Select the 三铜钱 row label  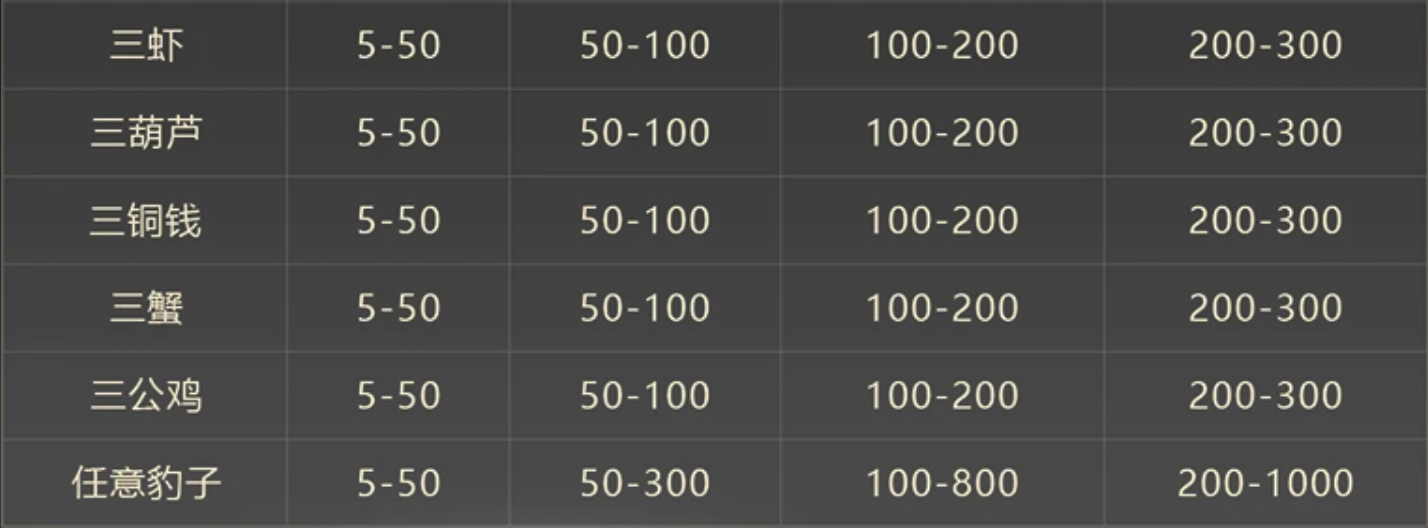(147, 220)
